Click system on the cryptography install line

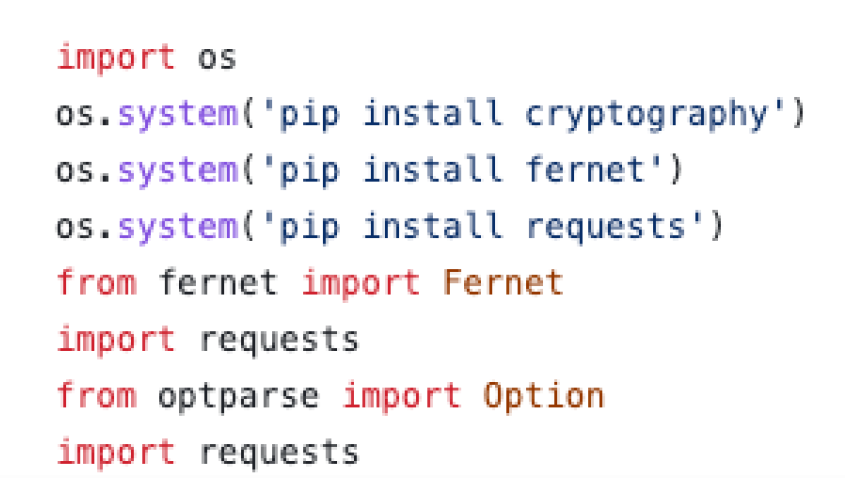177,114
